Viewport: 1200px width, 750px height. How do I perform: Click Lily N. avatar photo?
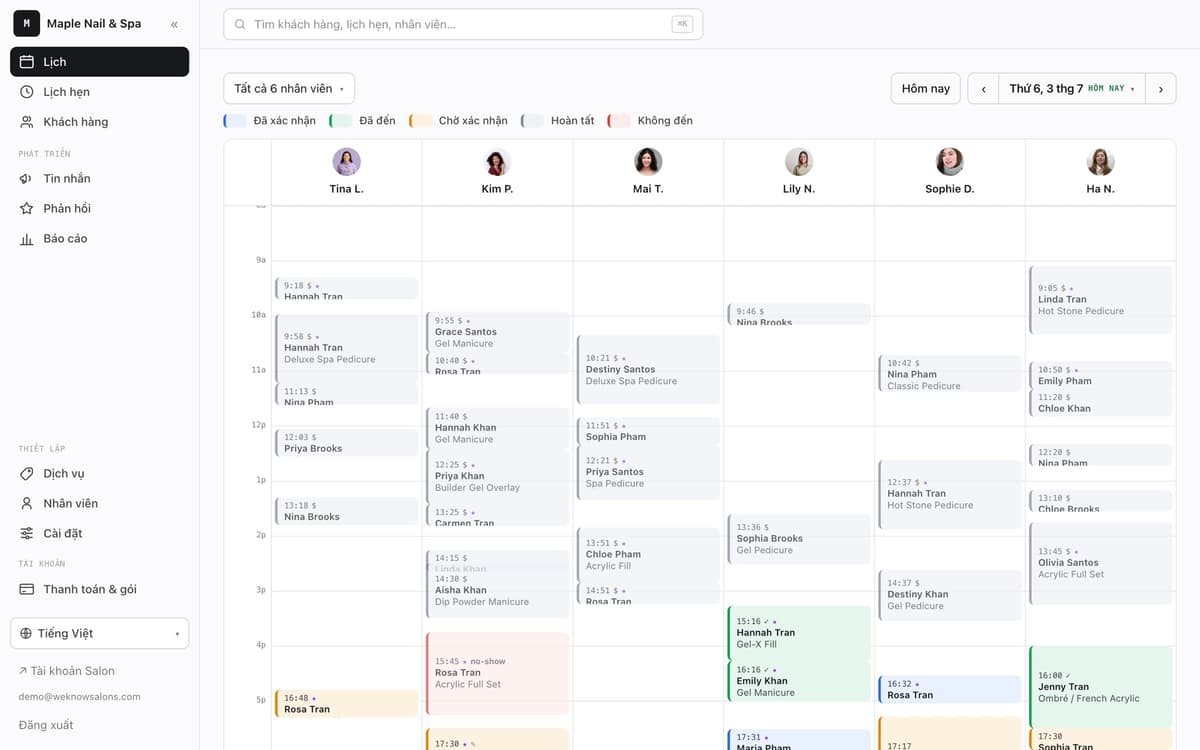click(799, 162)
